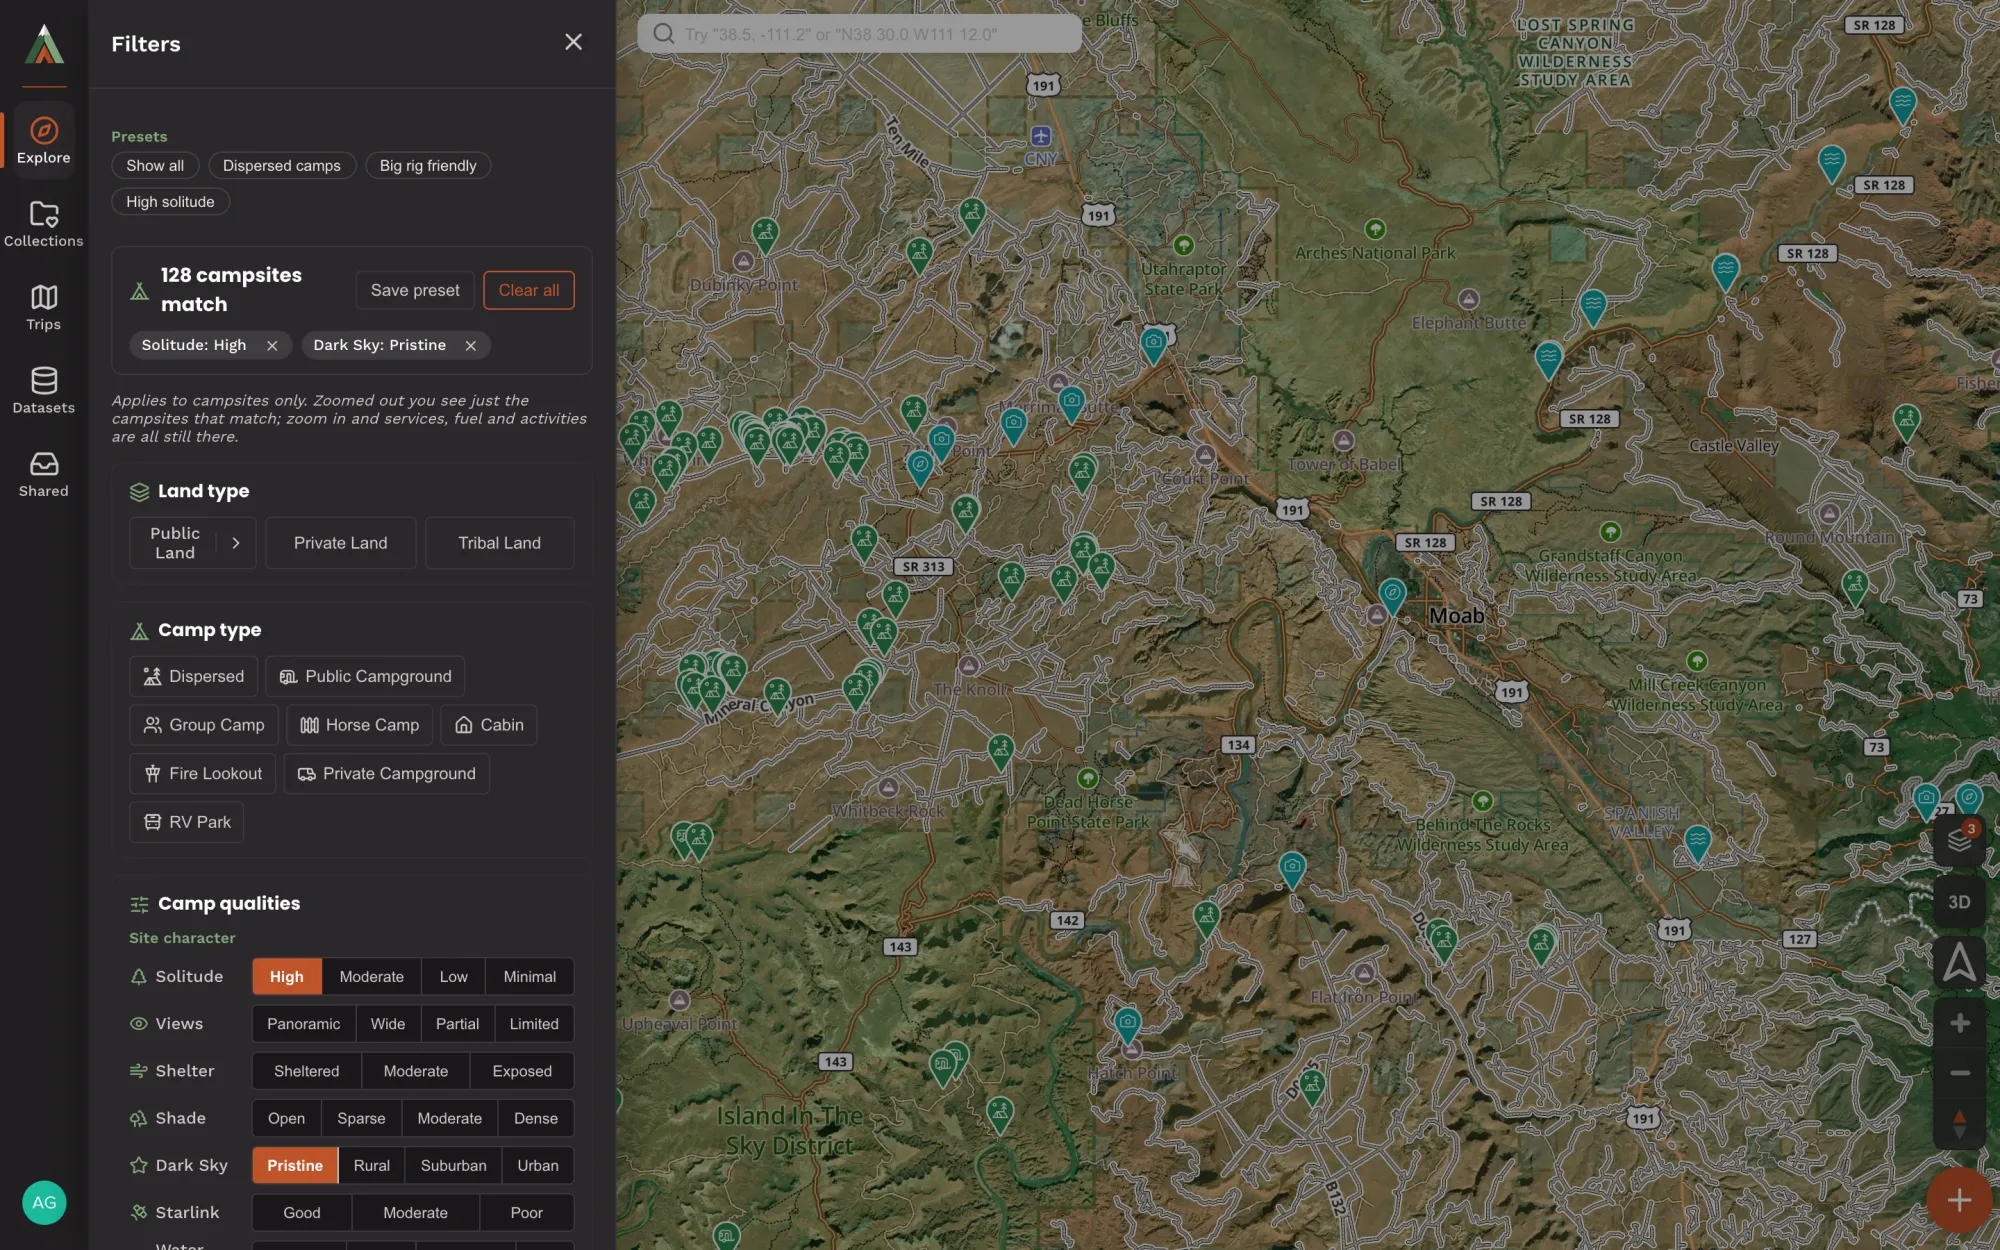Click the Save preset button
2000x1250 pixels.
(415, 290)
